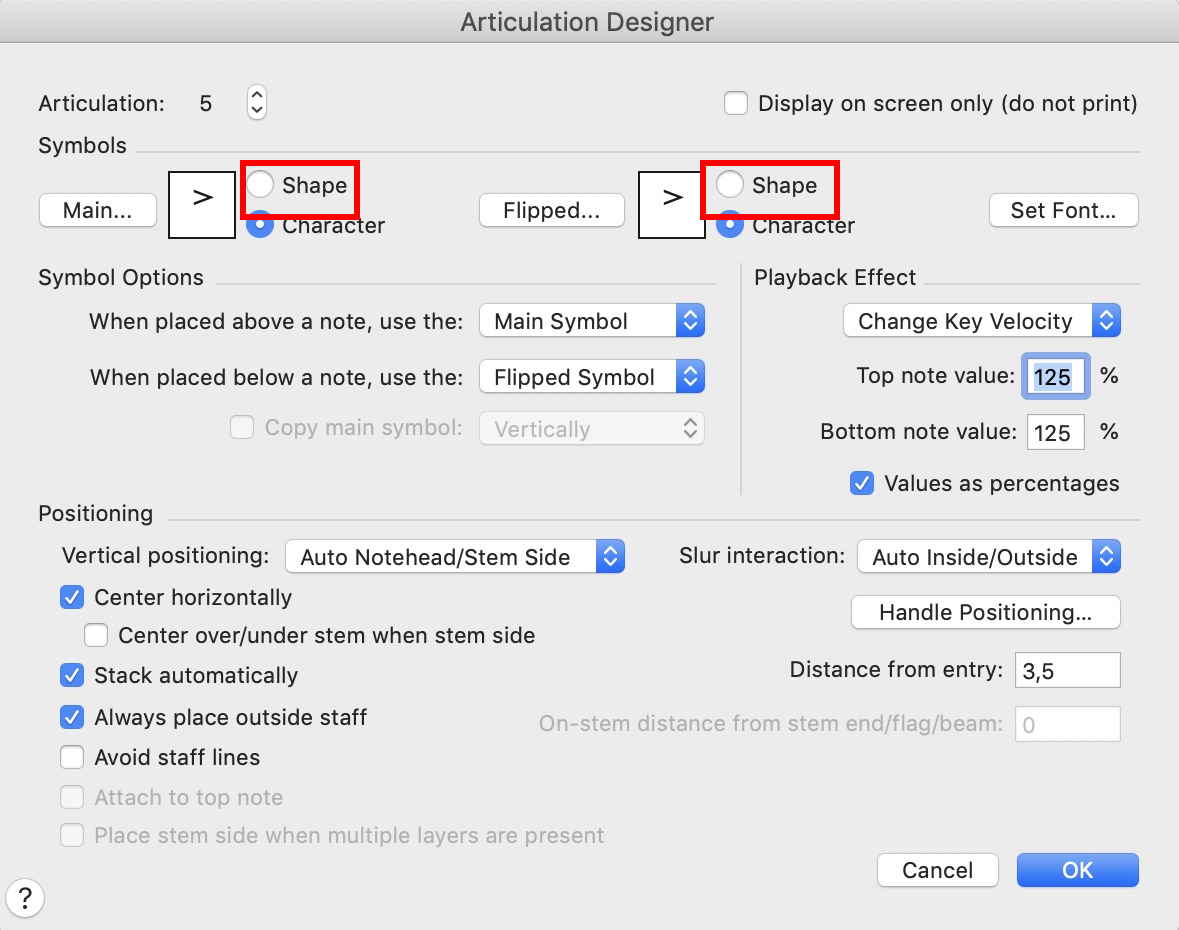Click the Set Font button
This screenshot has width=1179, height=930.
(1063, 211)
